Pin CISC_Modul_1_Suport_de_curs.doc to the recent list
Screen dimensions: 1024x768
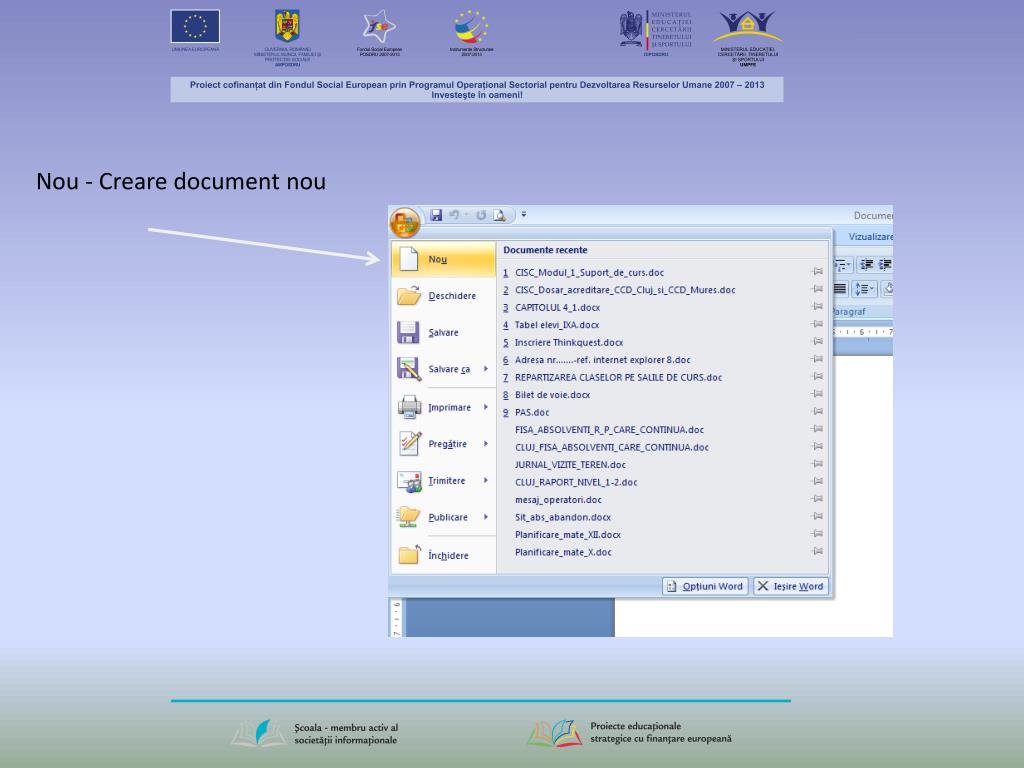(x=817, y=272)
